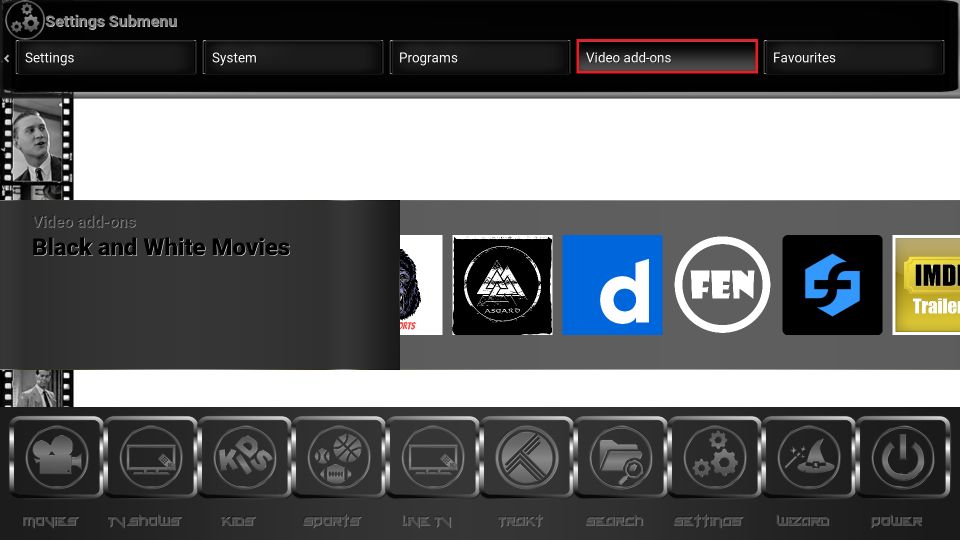
Task: Open the Search folder icon
Action: click(x=621, y=457)
